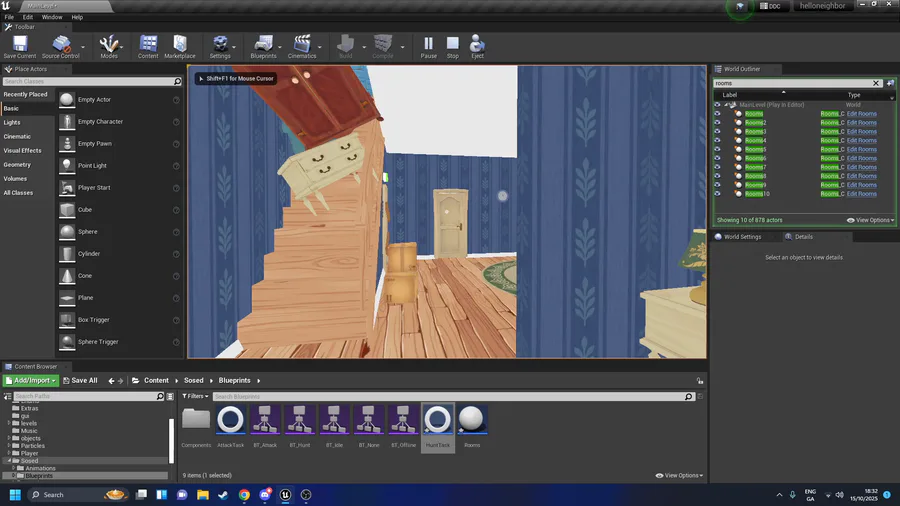The image size is (900, 506).
Task: Stop the play session
Action: coord(453,47)
